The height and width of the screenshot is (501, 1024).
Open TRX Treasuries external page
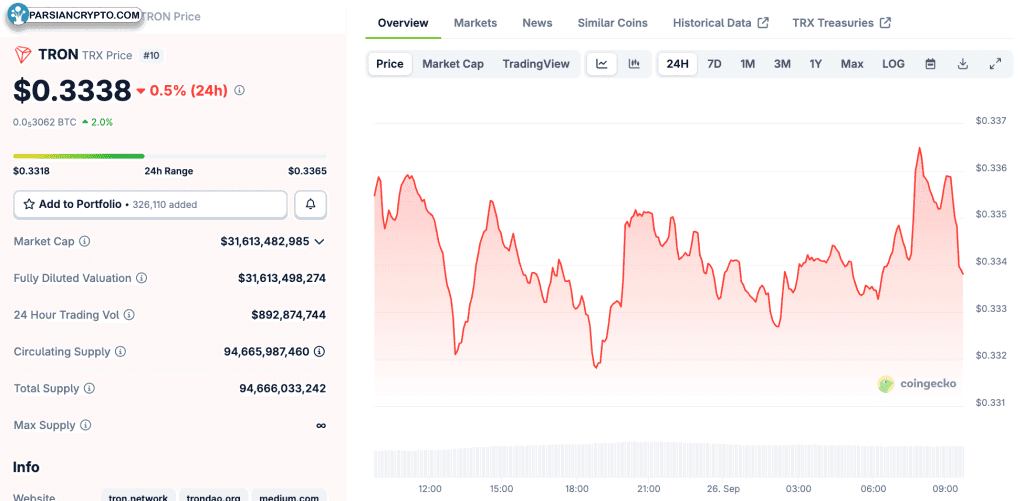coord(841,23)
